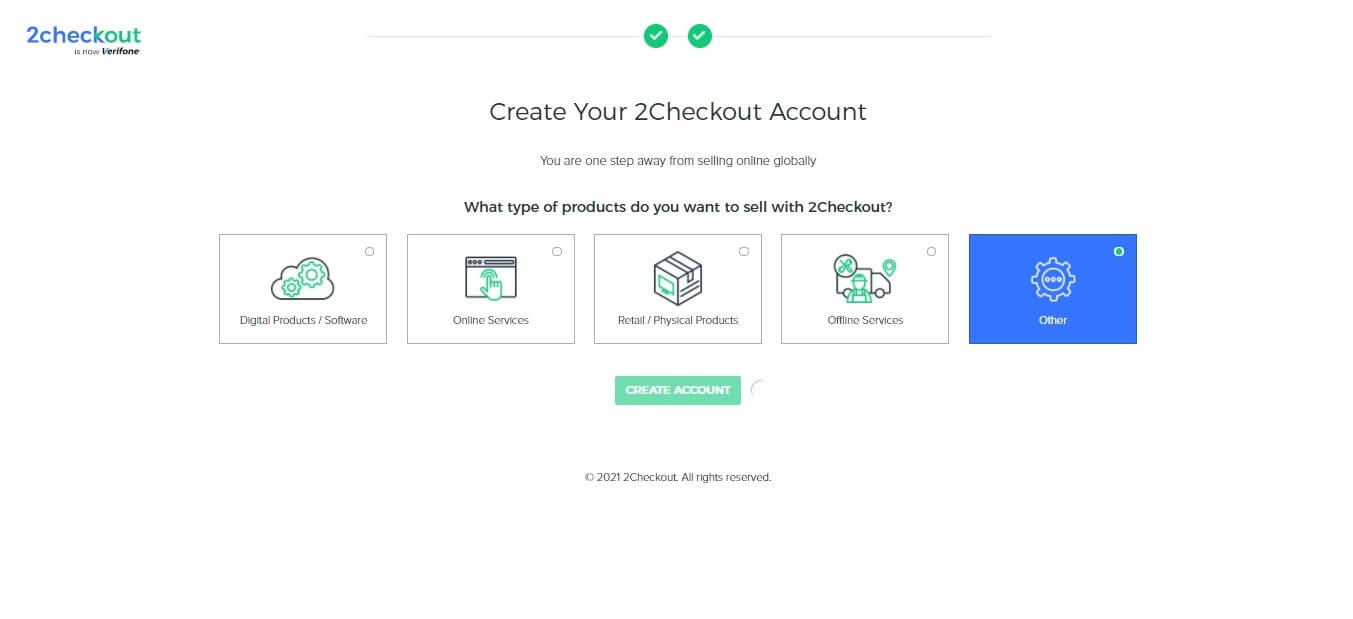This screenshot has height=619, width=1353.
Task: Select the Online Services radio button
Action: [556, 251]
